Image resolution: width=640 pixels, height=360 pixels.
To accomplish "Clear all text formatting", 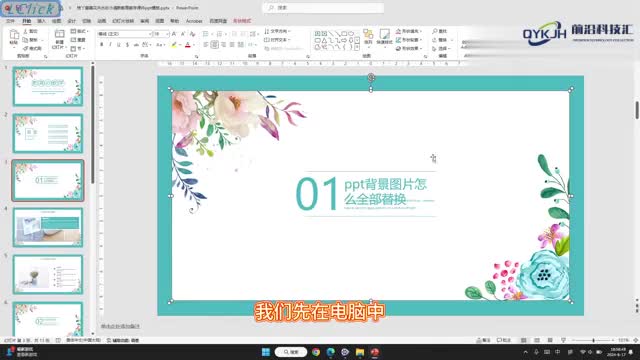I will [193, 34].
